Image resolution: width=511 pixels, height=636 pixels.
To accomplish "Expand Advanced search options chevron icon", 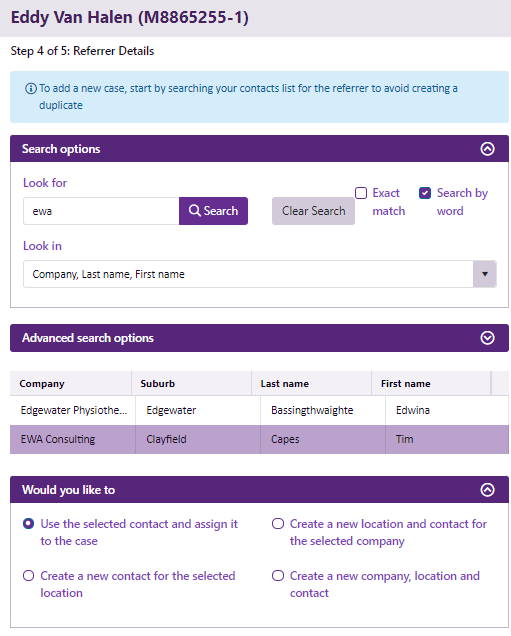I will click(x=487, y=338).
